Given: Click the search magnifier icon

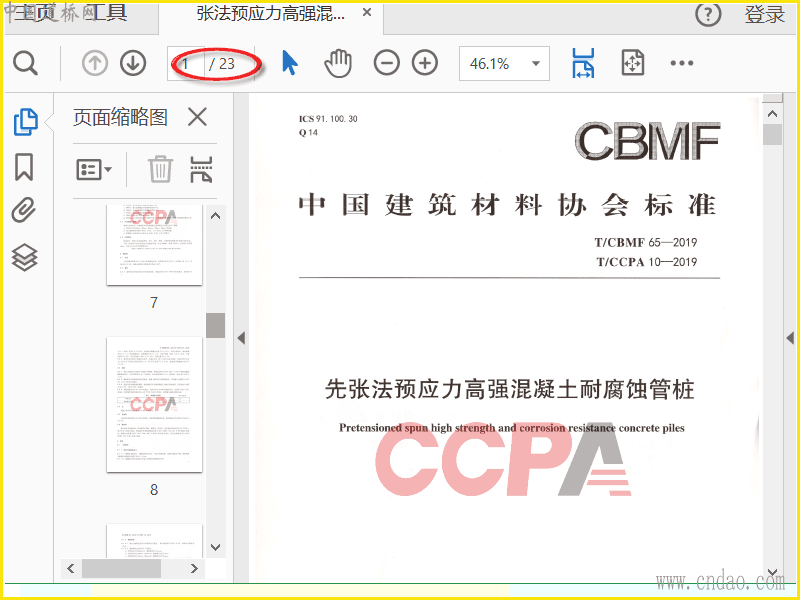Looking at the screenshot, I should [x=26, y=64].
